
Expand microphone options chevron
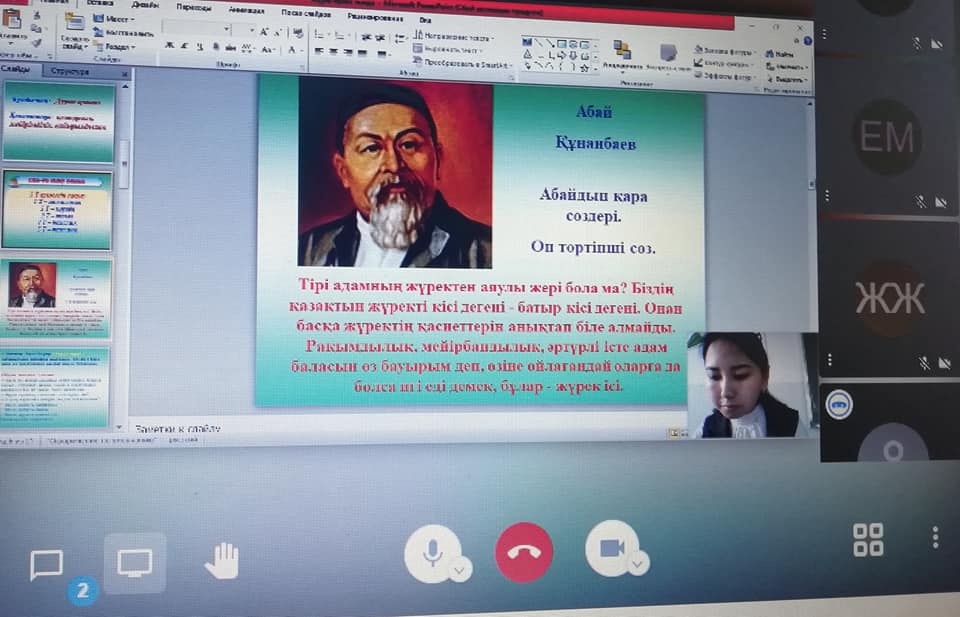[460, 570]
